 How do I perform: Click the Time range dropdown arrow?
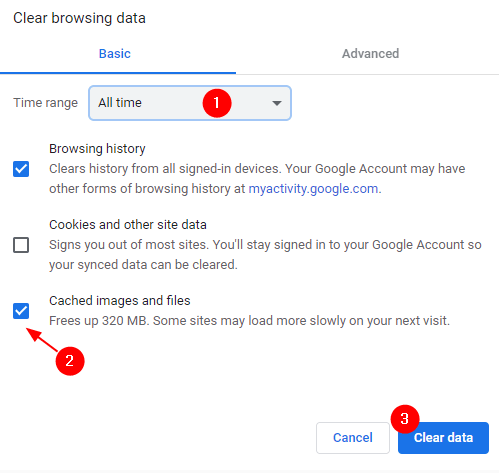276,103
